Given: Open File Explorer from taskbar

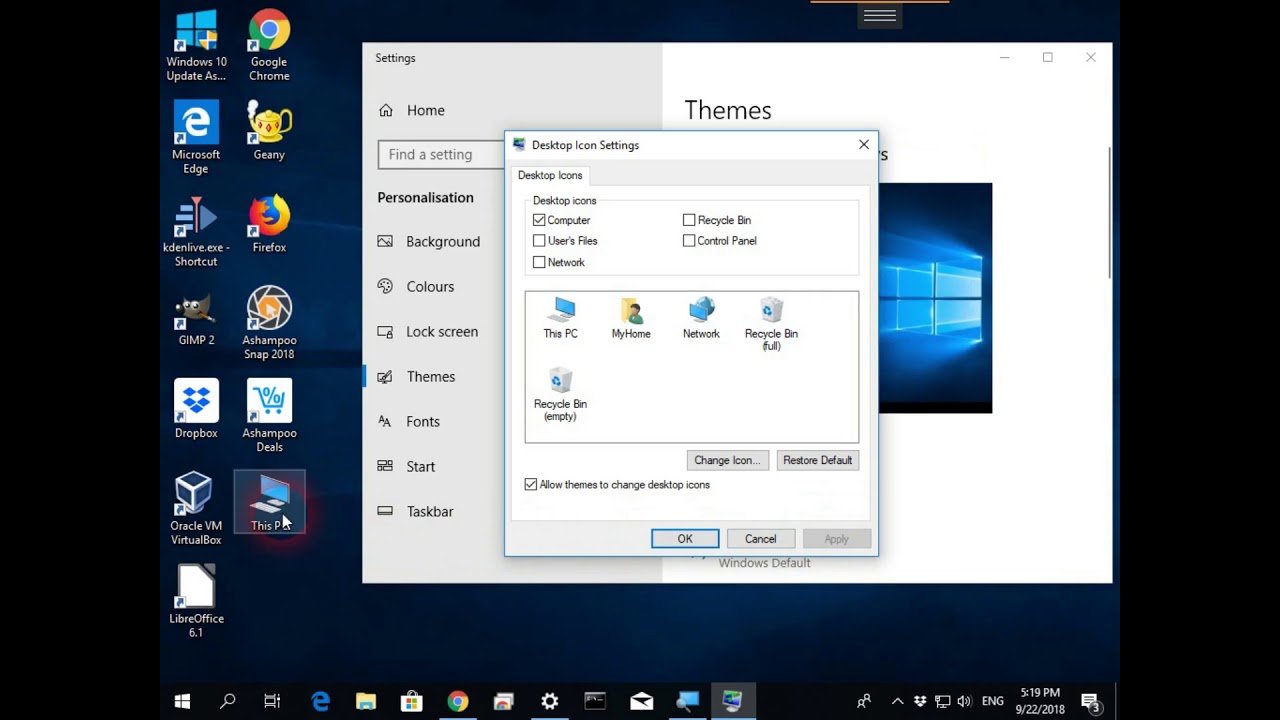Looking at the screenshot, I should click(365, 702).
